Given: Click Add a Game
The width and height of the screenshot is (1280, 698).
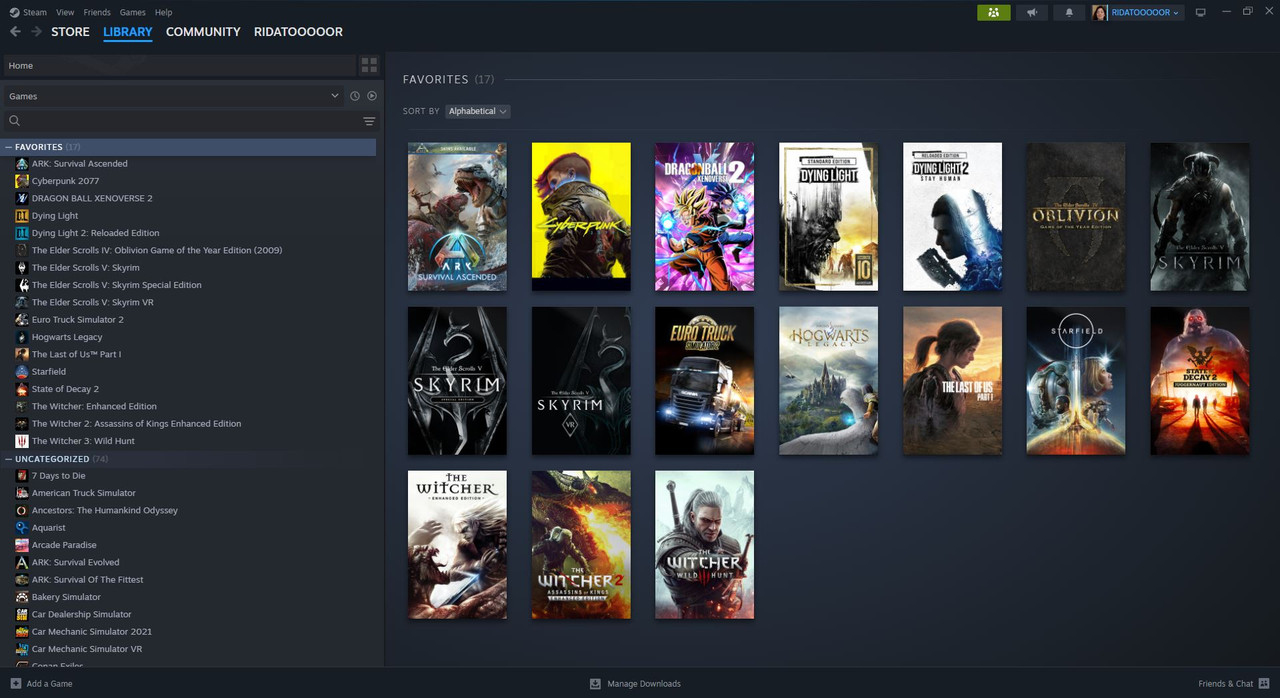Looking at the screenshot, I should [49, 684].
